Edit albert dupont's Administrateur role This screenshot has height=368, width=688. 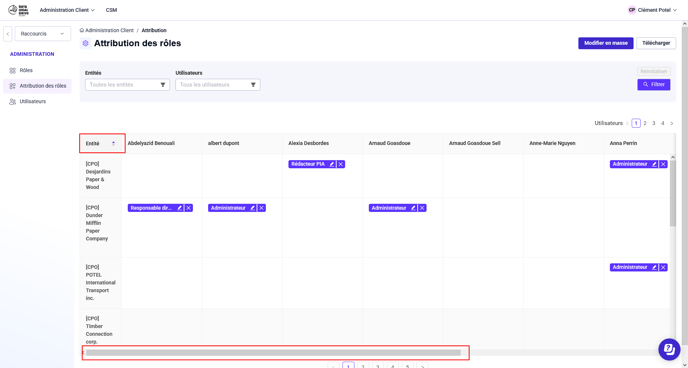coord(252,208)
